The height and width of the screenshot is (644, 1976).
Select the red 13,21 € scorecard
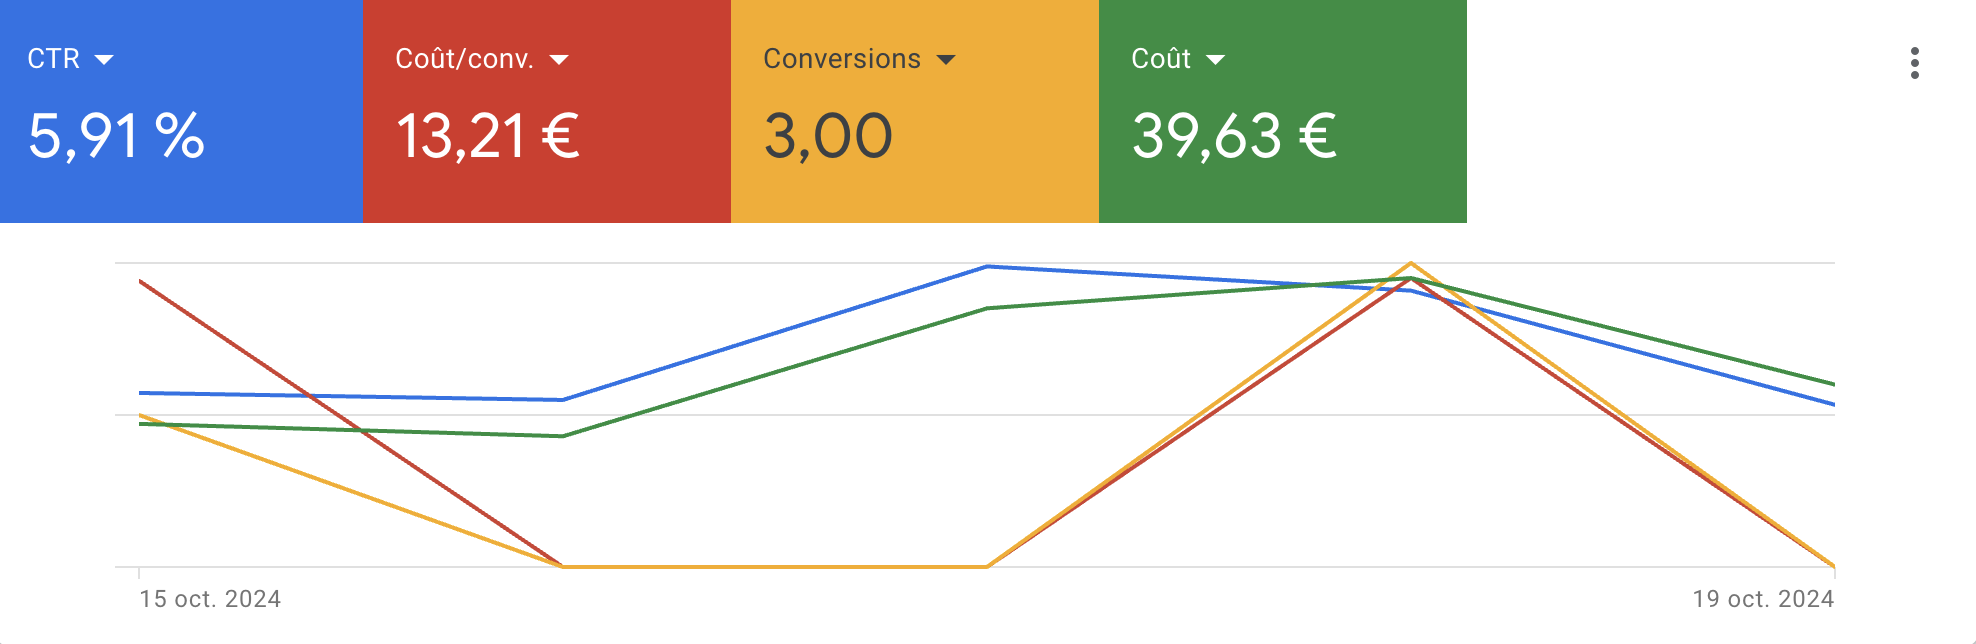547,111
